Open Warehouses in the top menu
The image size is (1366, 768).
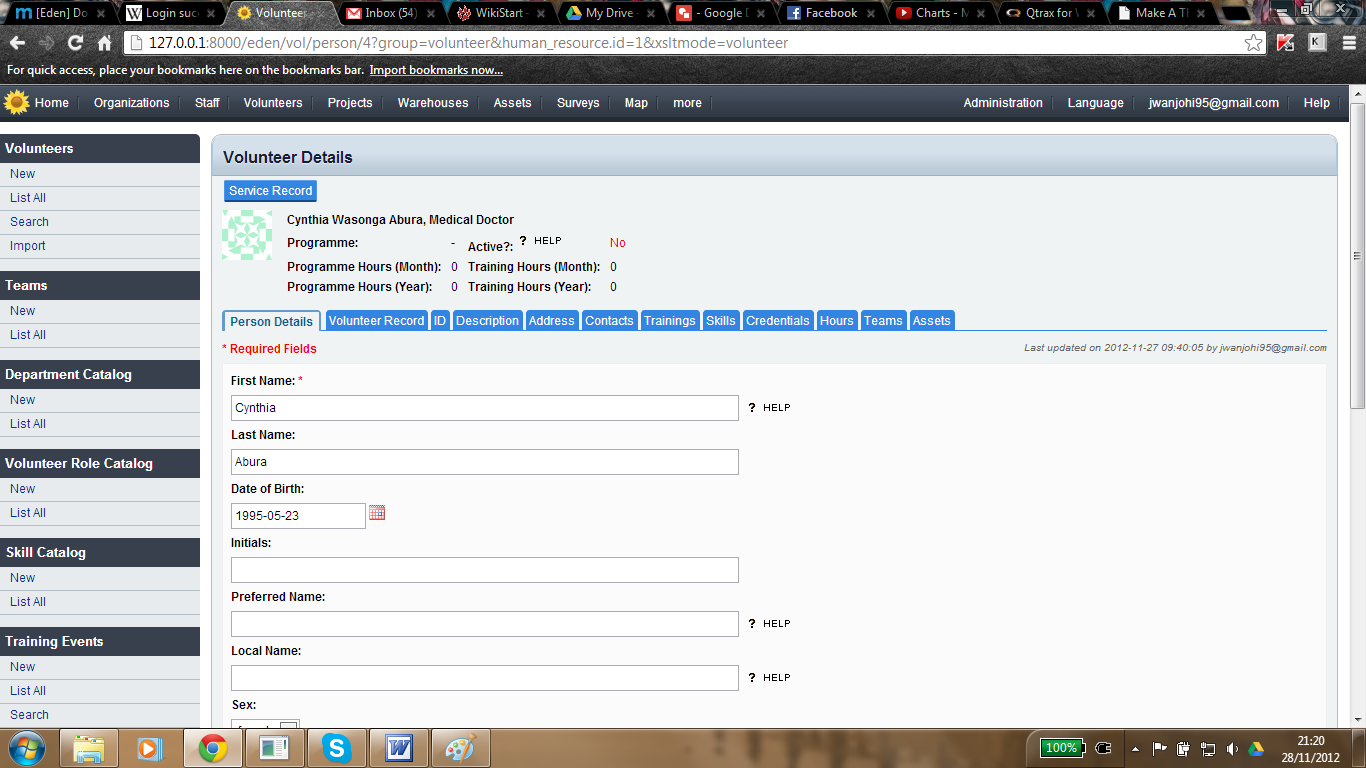tap(432, 103)
